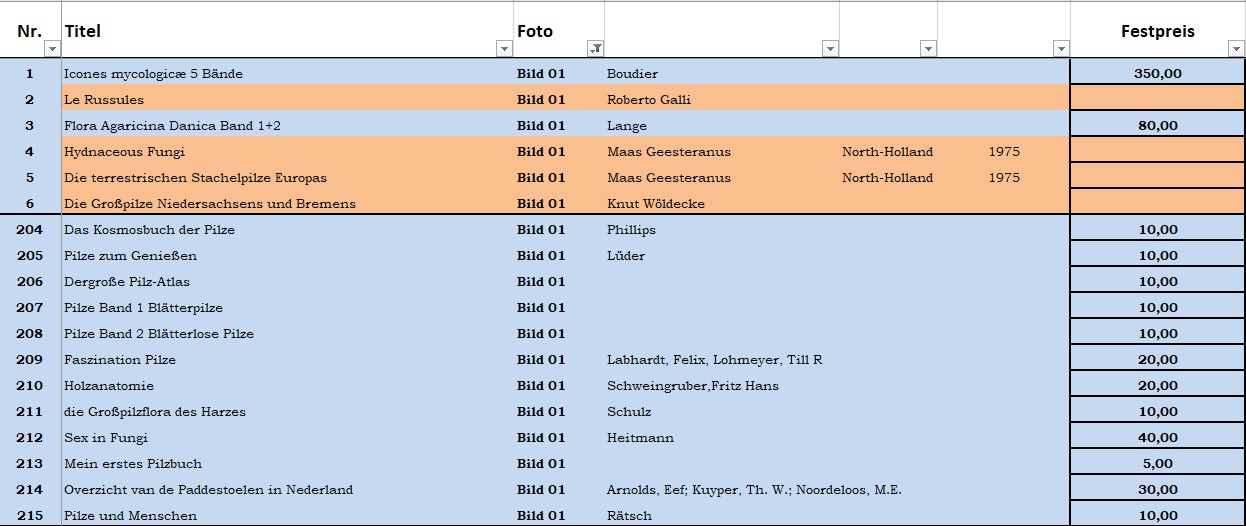Viewport: 1246px width, 526px height.
Task: Select the empty orange Festpreis cell for Hydnaceous Fungi
Action: coord(1157,152)
